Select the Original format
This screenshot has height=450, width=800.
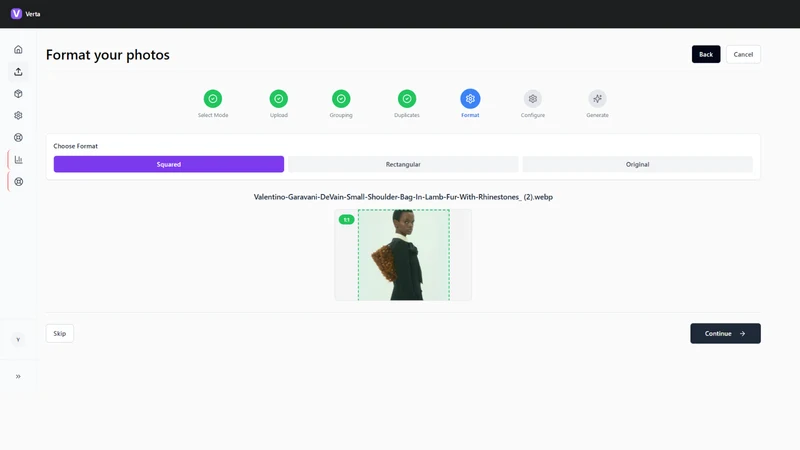tap(637, 164)
